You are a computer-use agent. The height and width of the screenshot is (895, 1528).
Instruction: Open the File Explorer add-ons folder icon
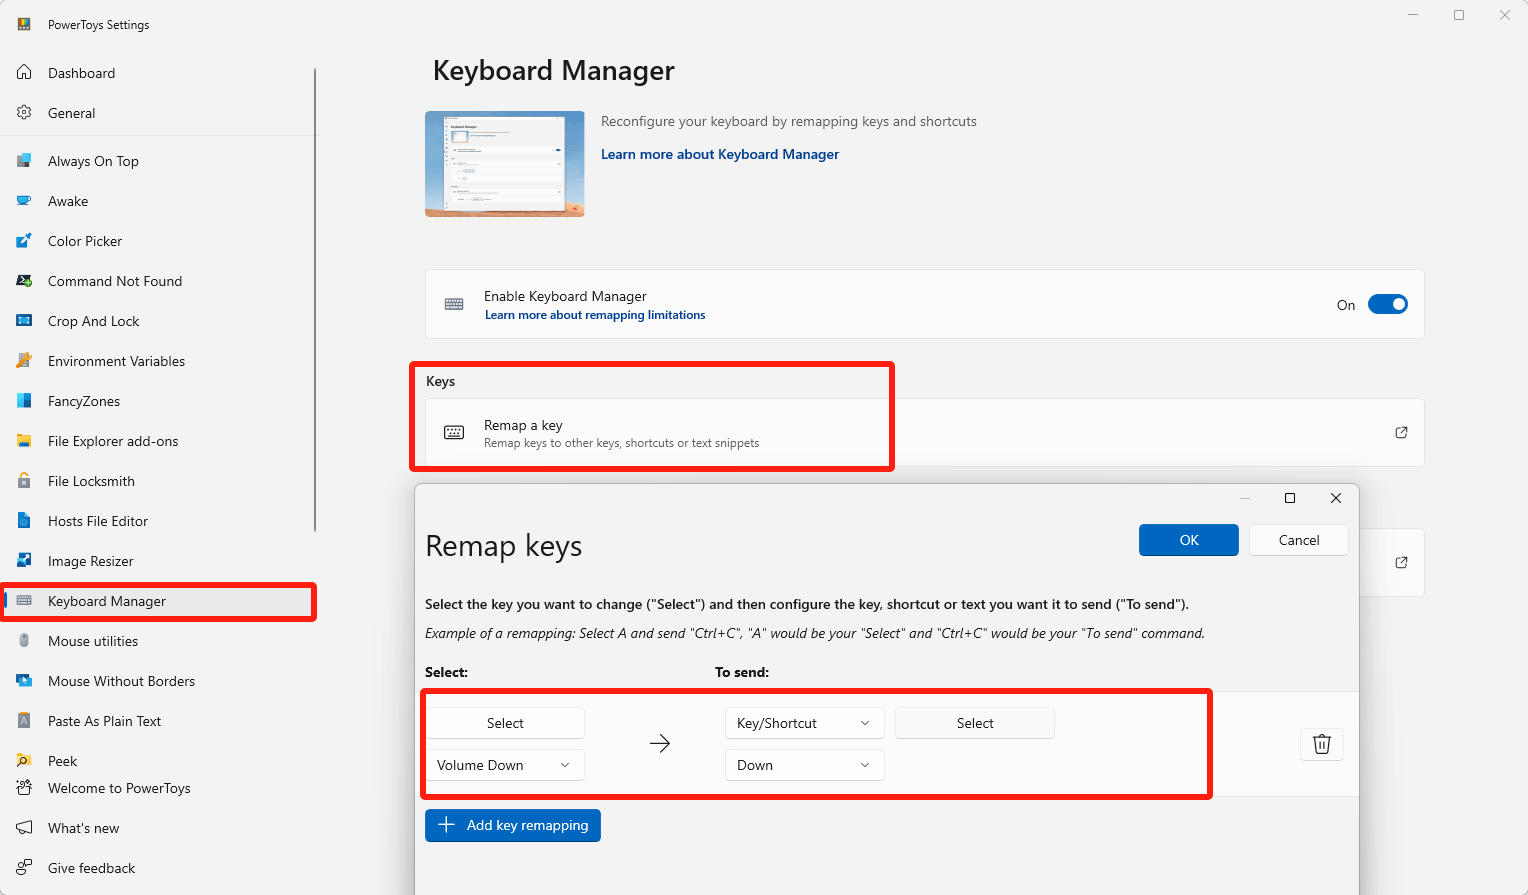(24, 441)
